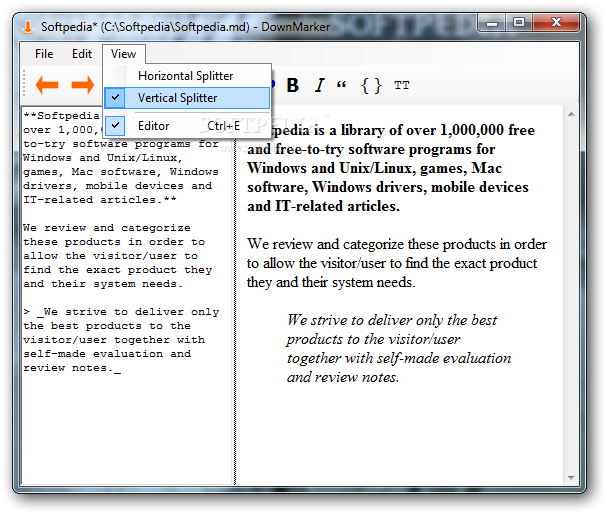Select Horizontal Splitter menu option
Screen dimensions: 607x514
187,76
